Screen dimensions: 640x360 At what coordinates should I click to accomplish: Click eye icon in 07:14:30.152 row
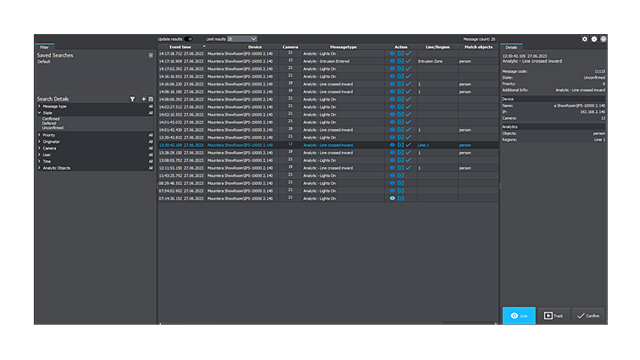coord(392,198)
